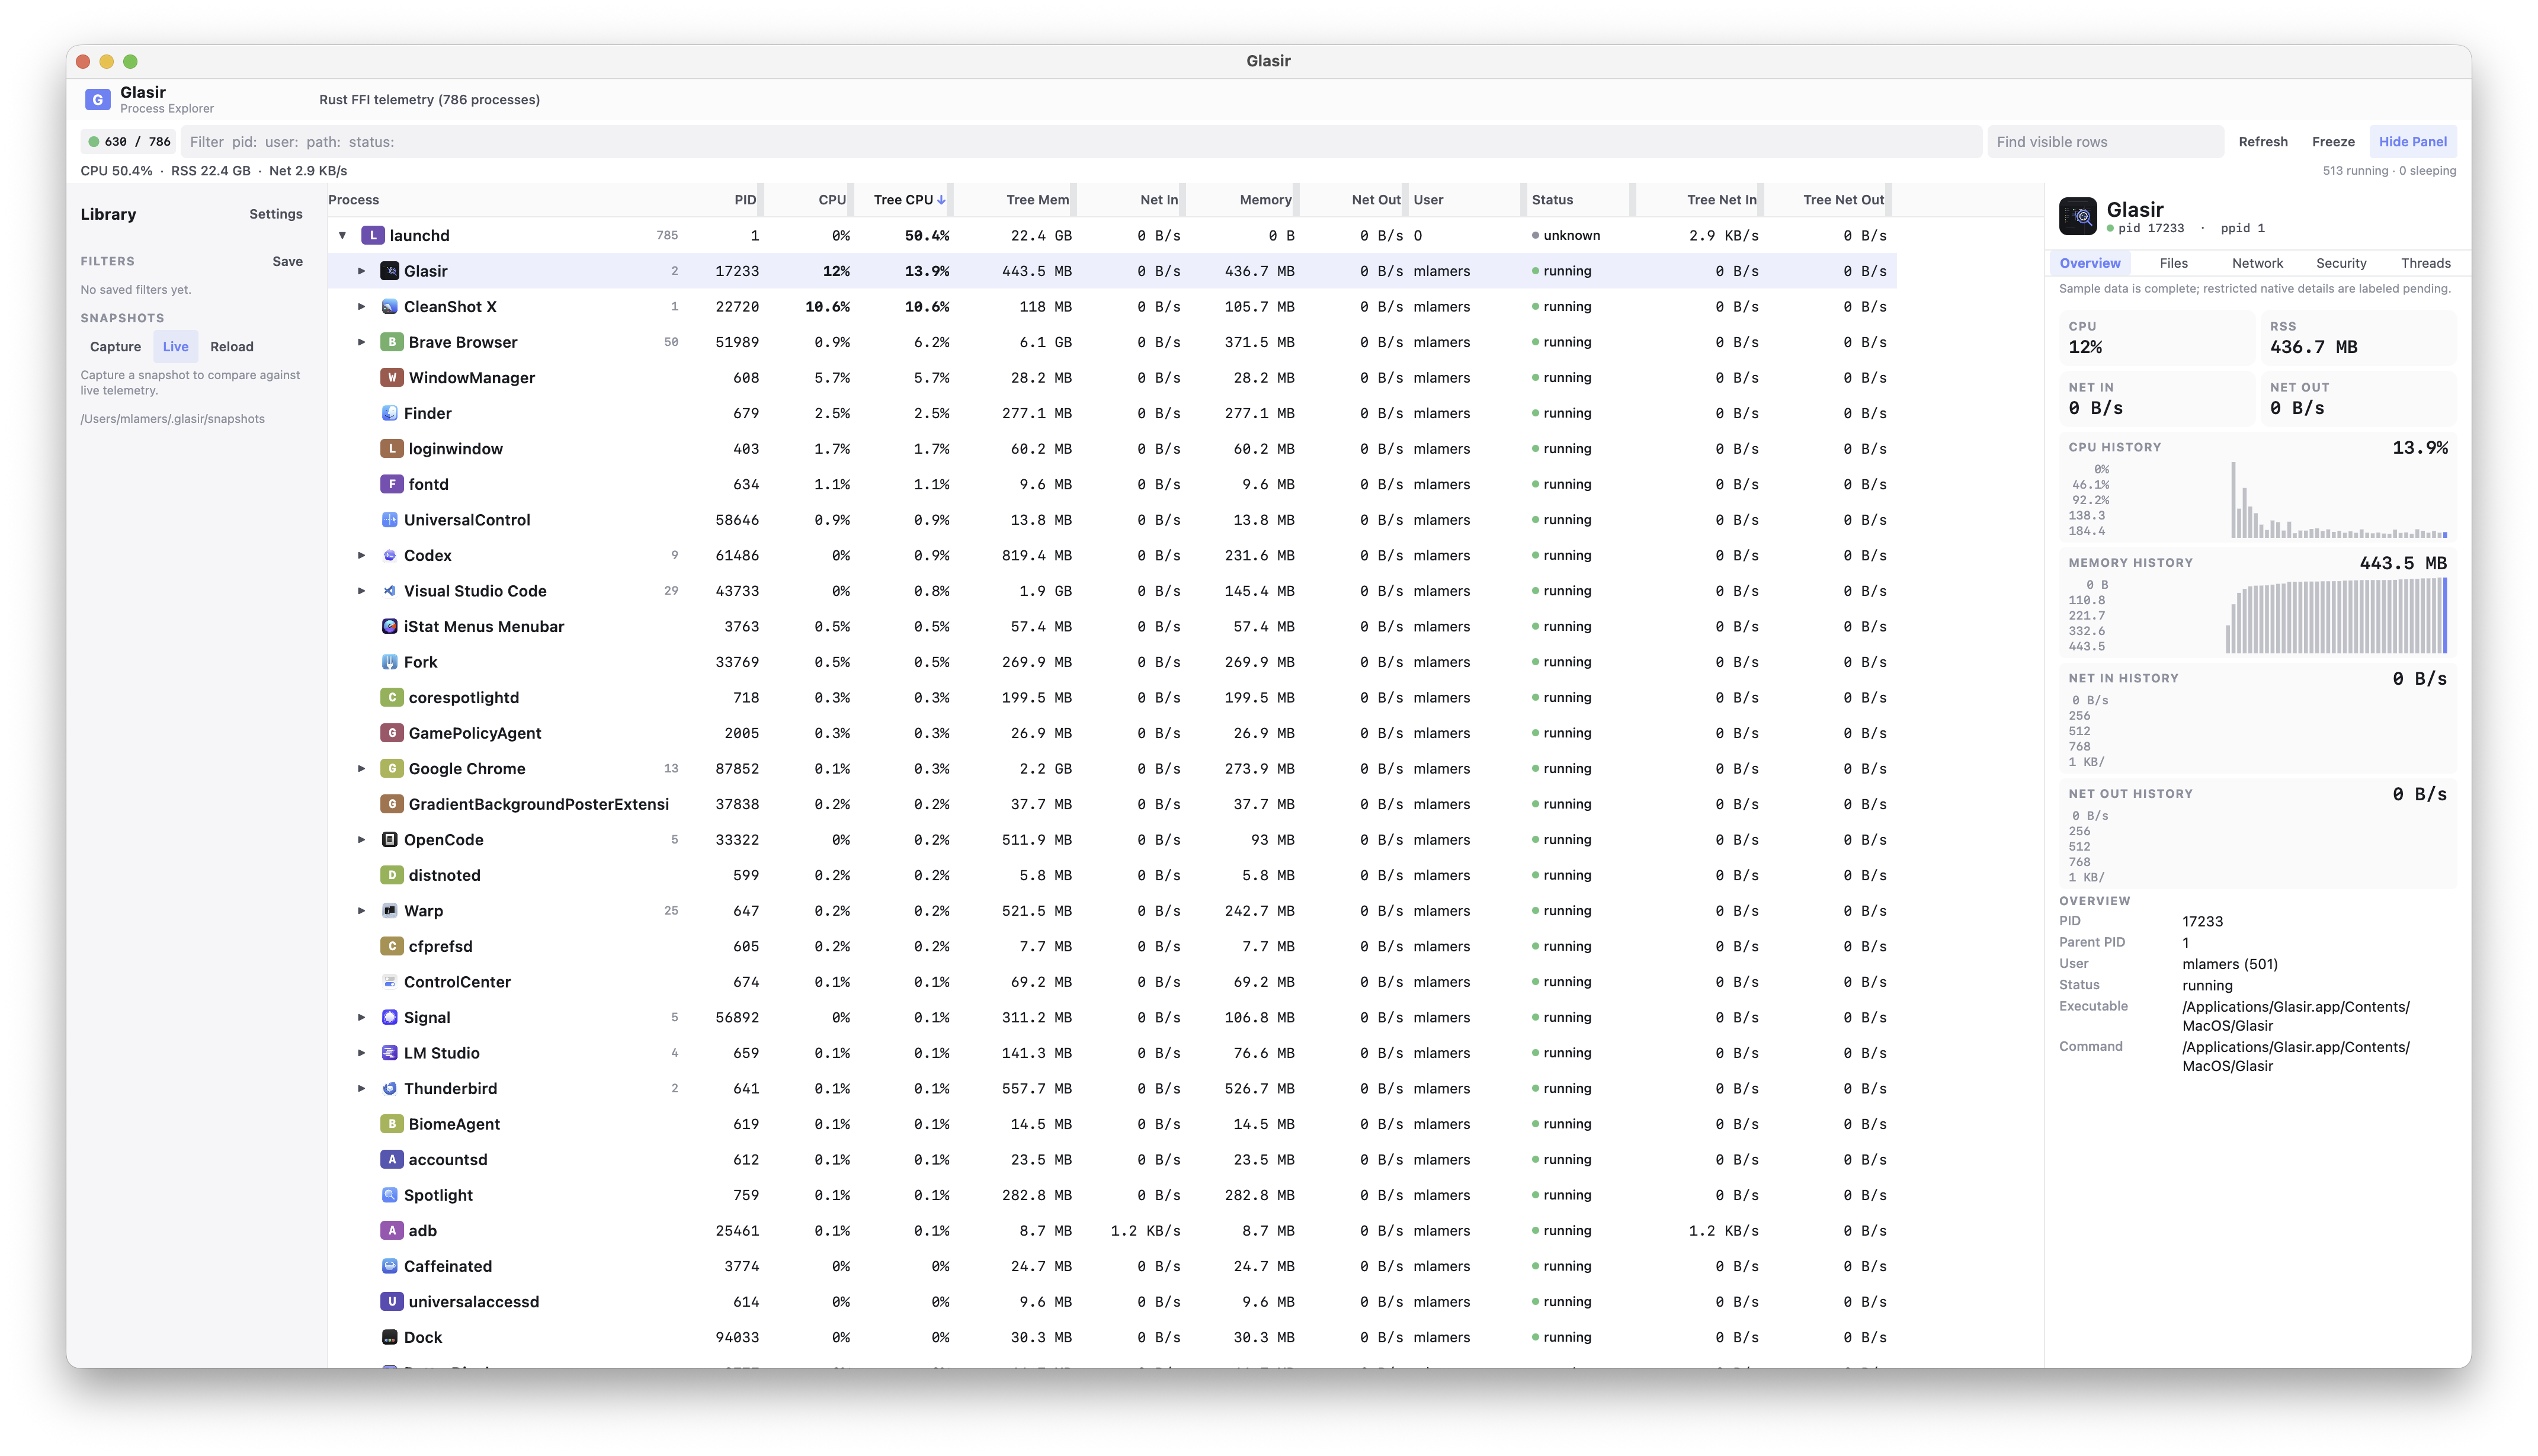Click the launchd process icon
This screenshot has height=1456, width=2538.
point(372,235)
